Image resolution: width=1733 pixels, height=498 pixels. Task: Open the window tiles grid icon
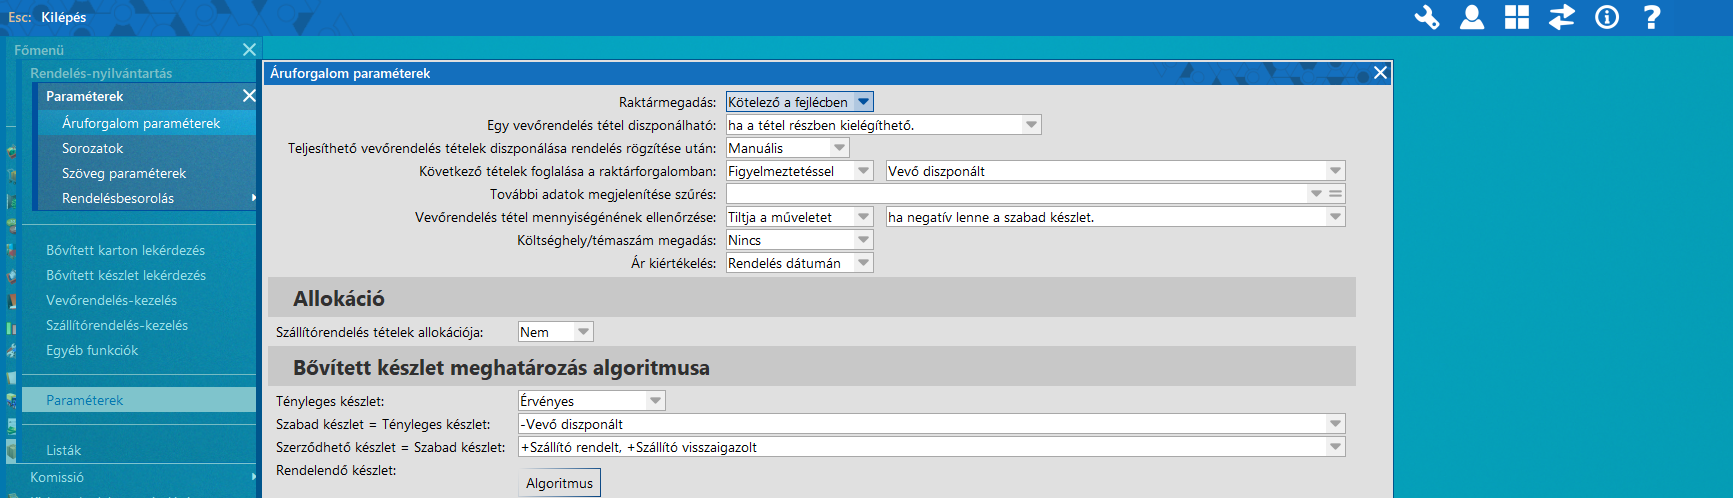1517,17
